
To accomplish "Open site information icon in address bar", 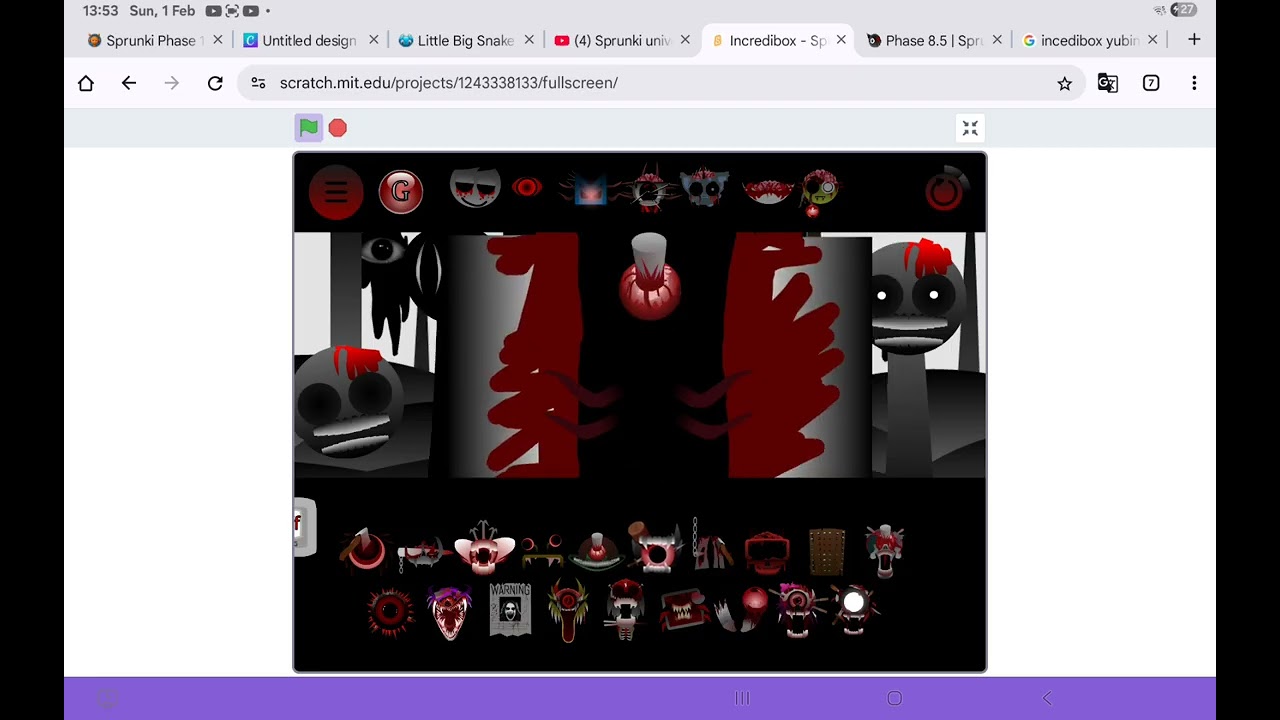I will [x=258, y=83].
